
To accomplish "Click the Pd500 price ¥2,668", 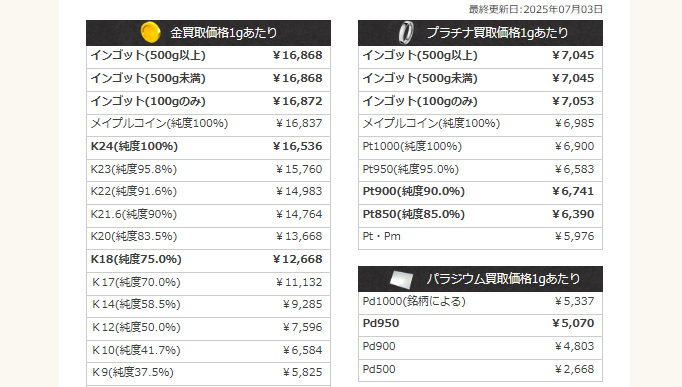I will coord(574,369).
